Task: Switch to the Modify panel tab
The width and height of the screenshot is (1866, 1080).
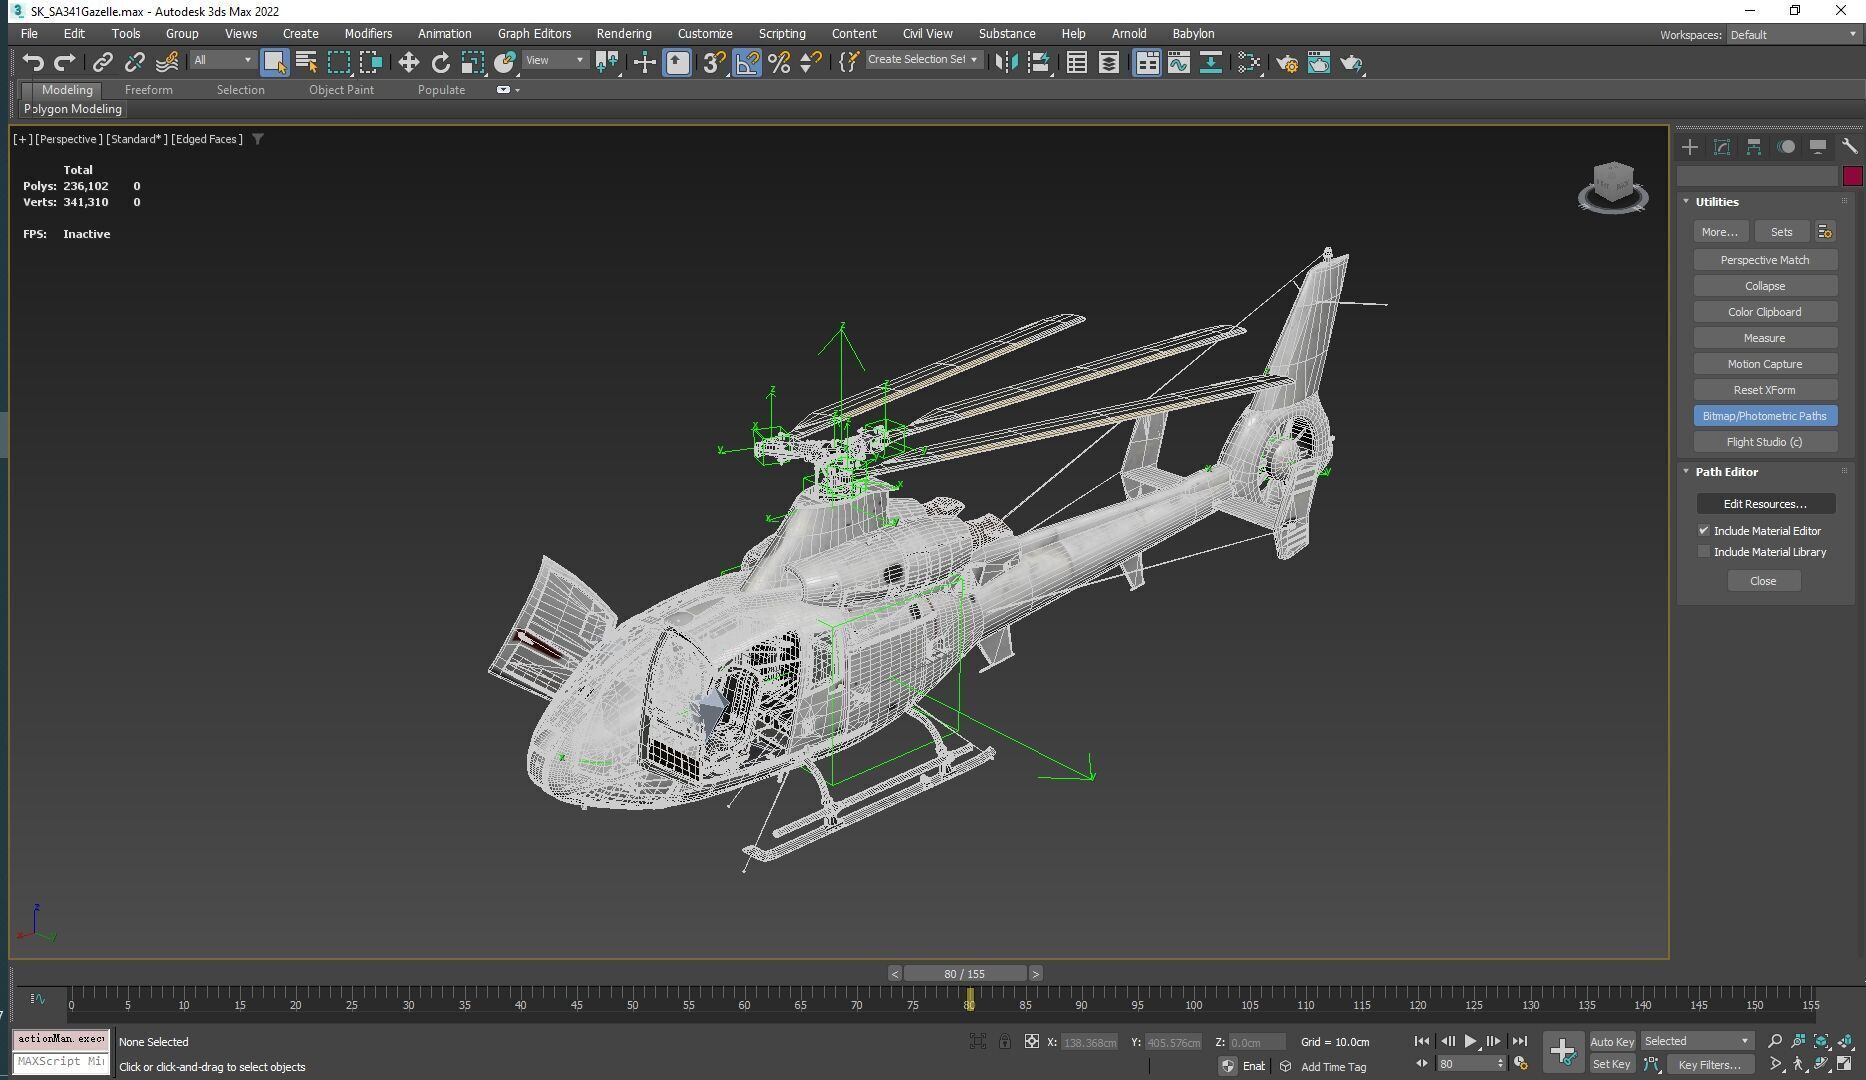Action: (1722, 147)
